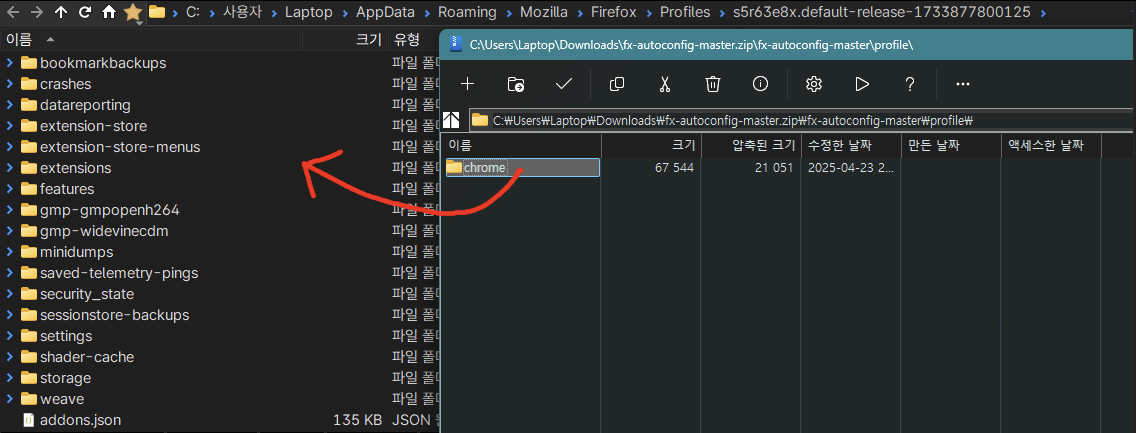
Task: Select the sessionstore-backups folder
Action: click(x=114, y=315)
